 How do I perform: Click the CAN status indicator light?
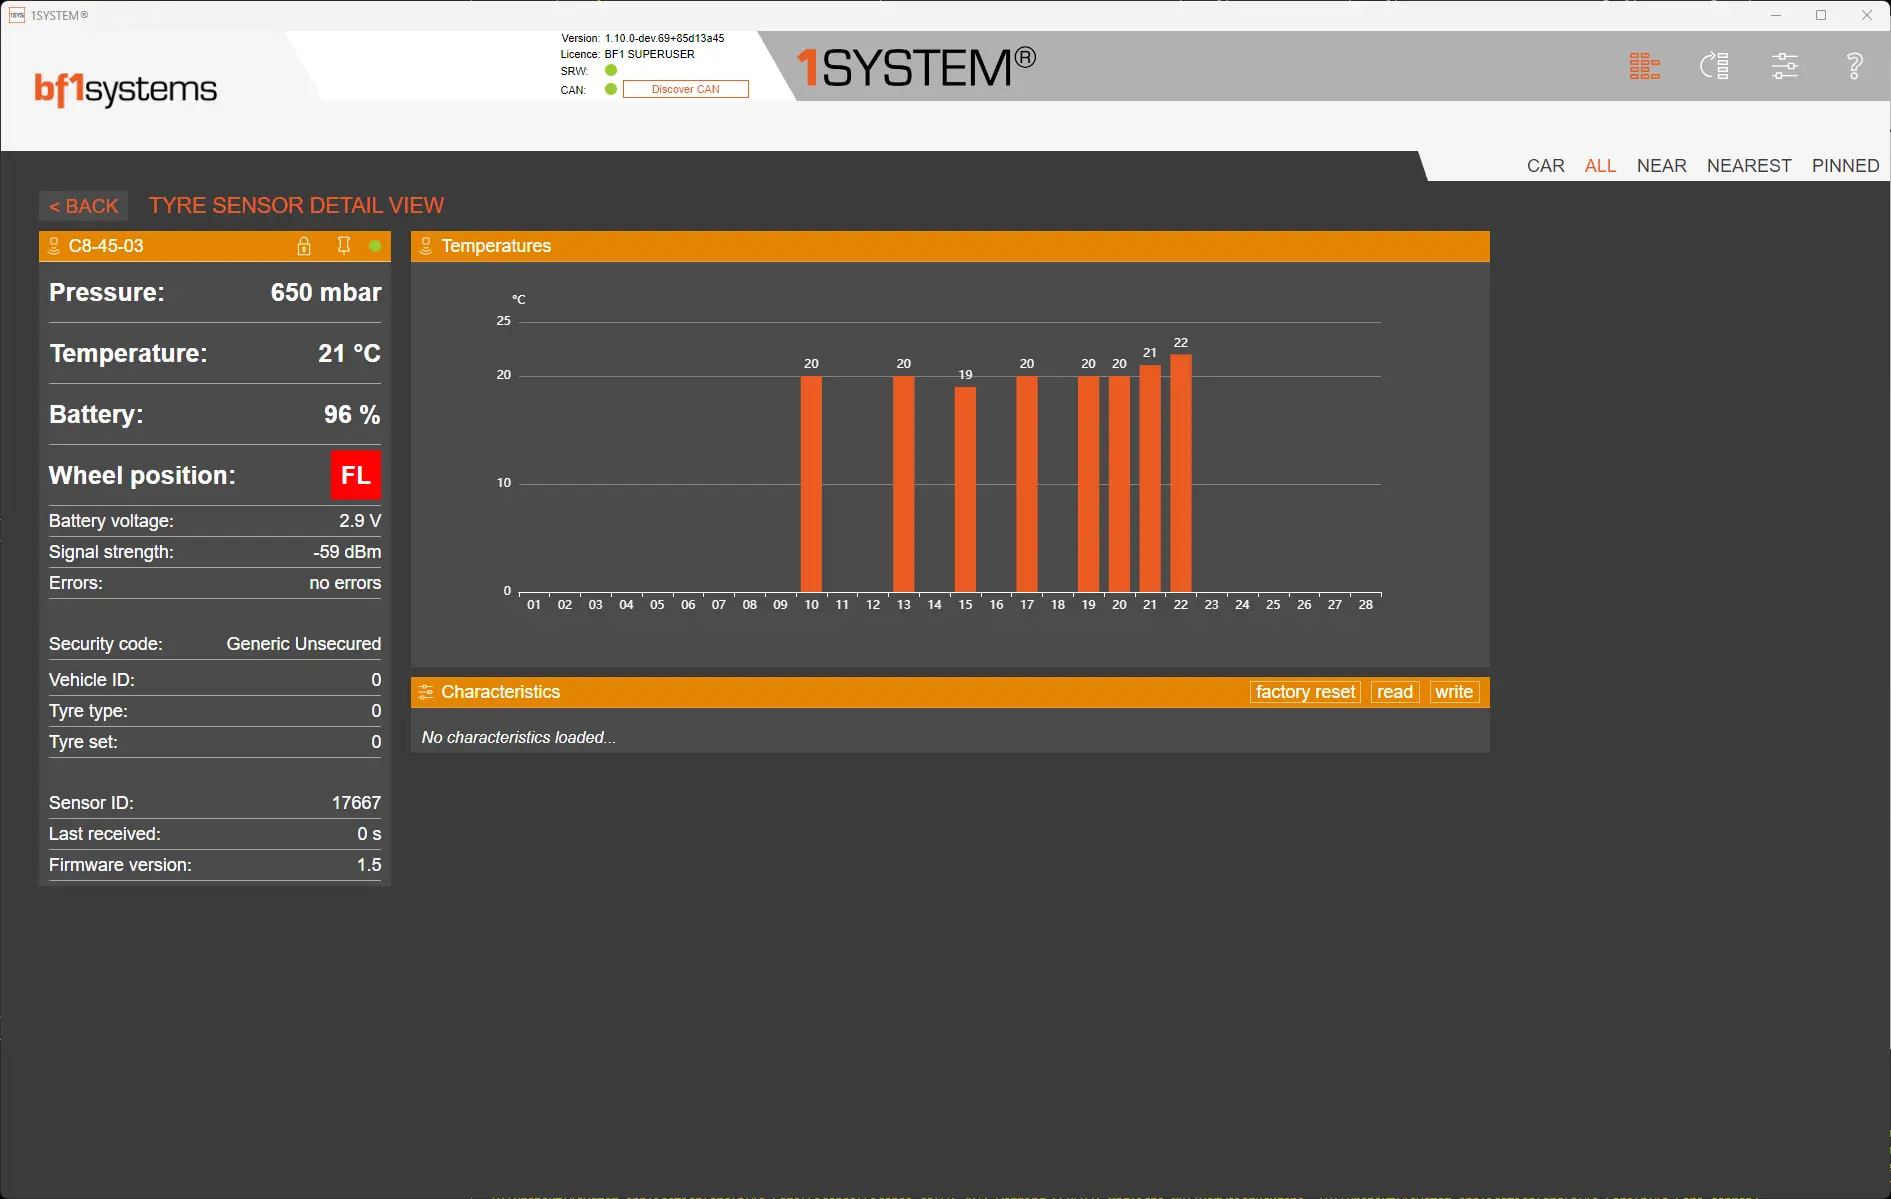611,89
